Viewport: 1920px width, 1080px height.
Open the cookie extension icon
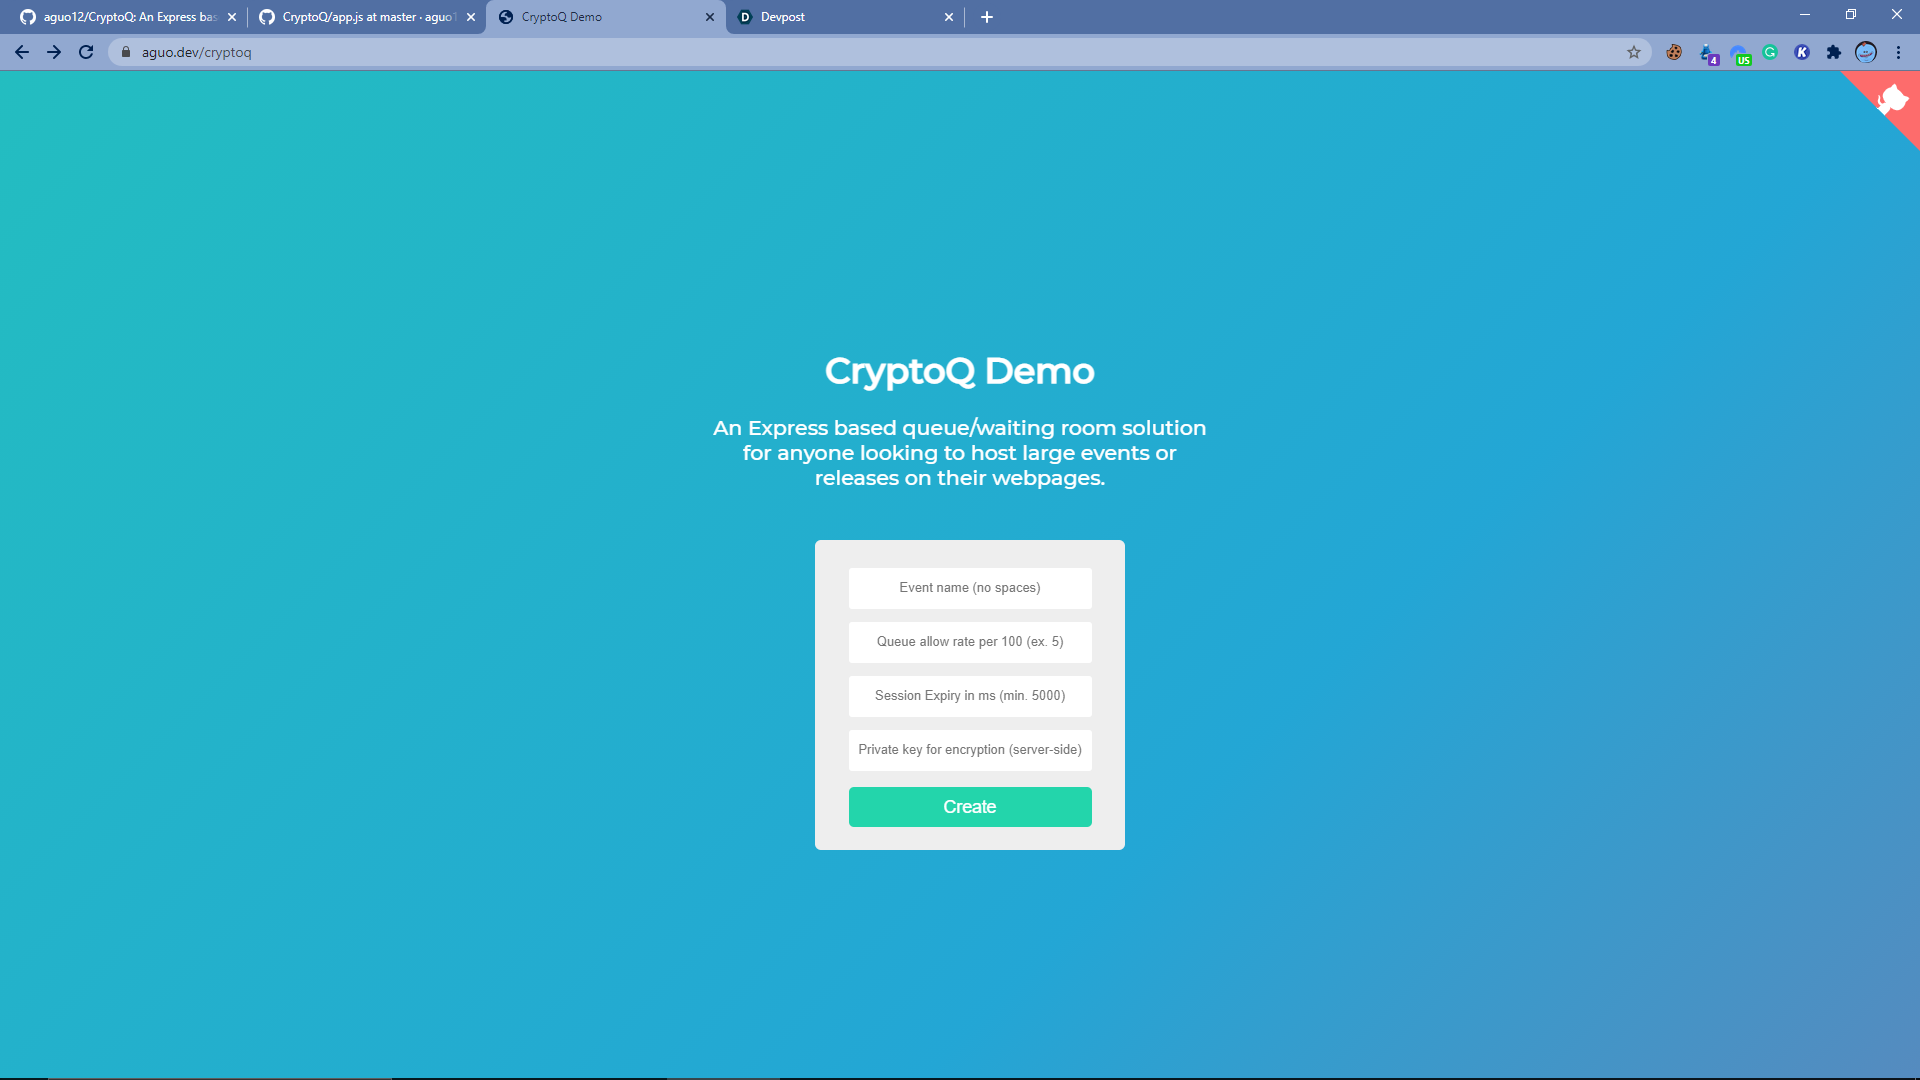[1674, 52]
